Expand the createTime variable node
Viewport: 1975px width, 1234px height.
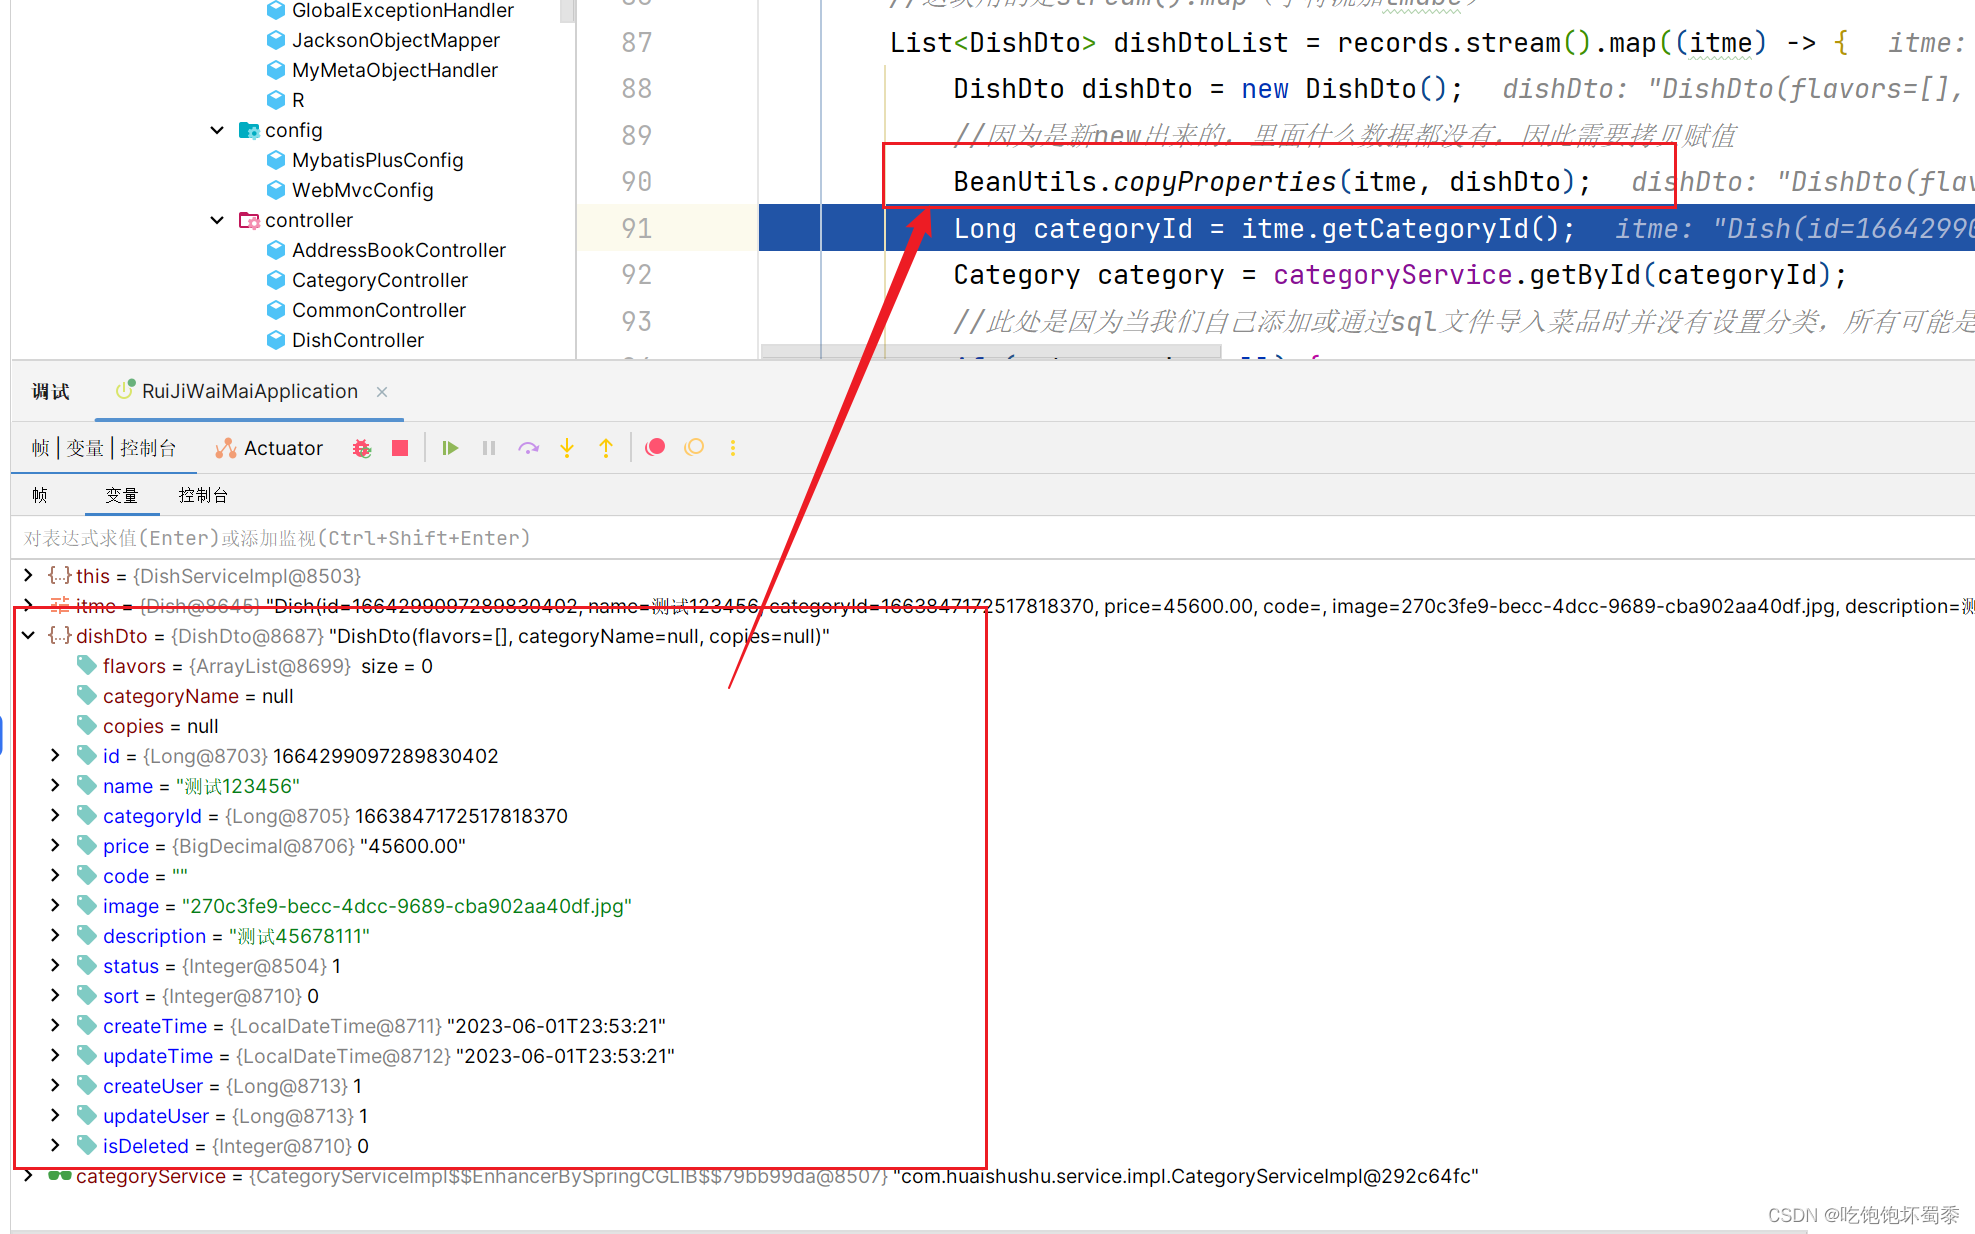coord(55,1025)
